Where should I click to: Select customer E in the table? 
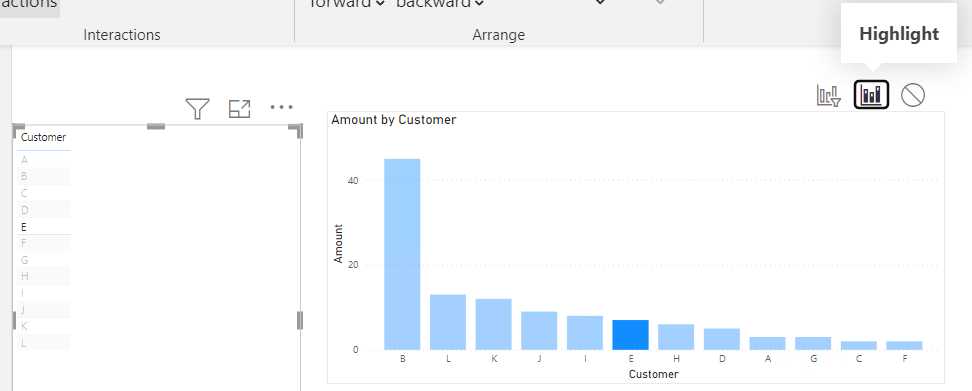[x=43, y=227]
